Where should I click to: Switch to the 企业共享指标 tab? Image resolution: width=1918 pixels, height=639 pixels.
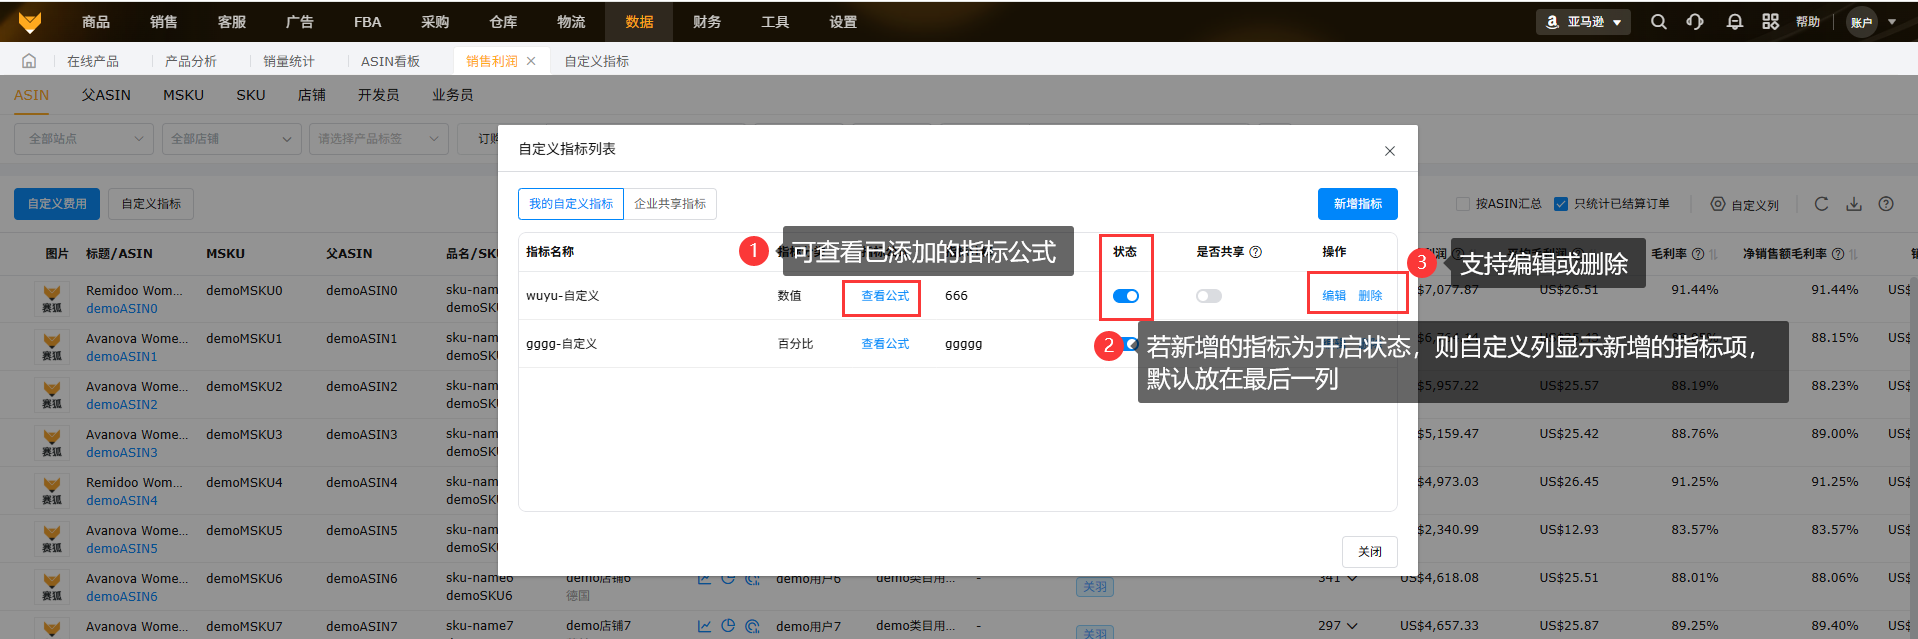pos(670,204)
